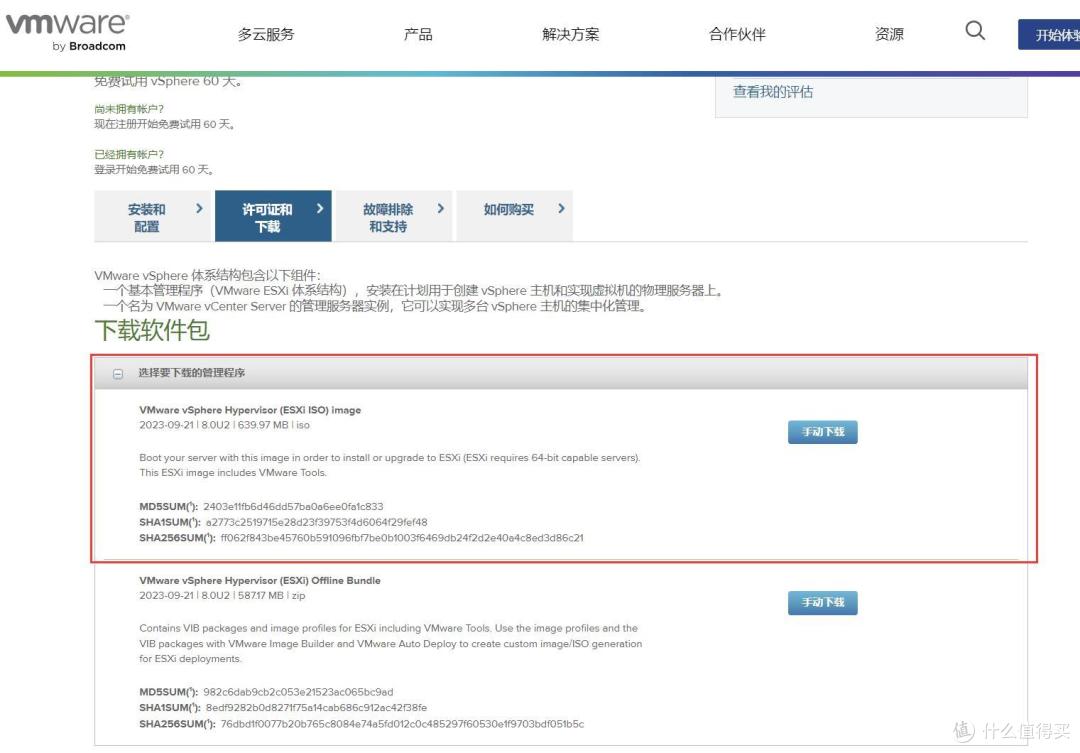Open the 合作伙伴 menu
This screenshot has width=1080, height=753.
click(x=737, y=34)
